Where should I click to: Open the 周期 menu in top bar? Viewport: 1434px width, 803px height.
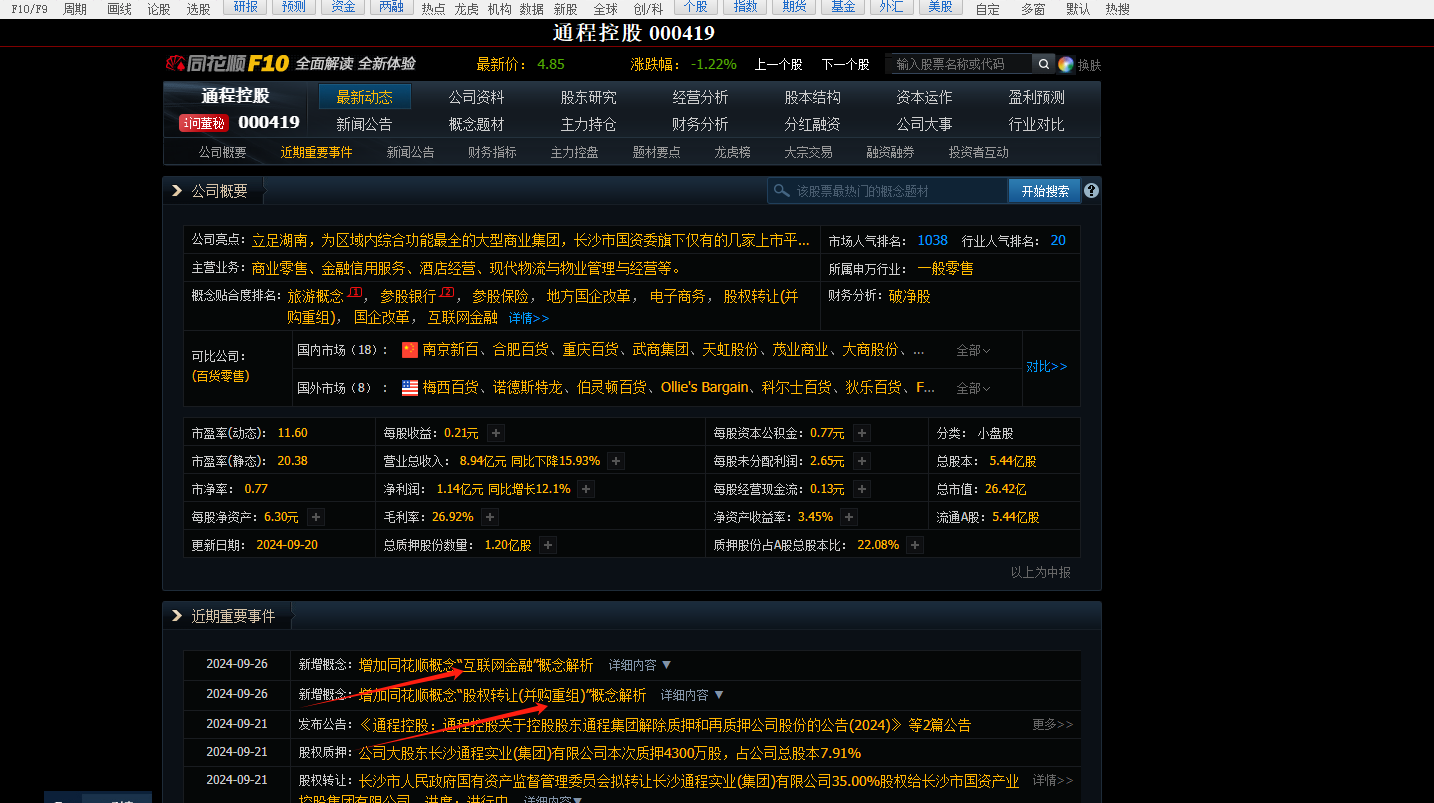click(x=75, y=8)
